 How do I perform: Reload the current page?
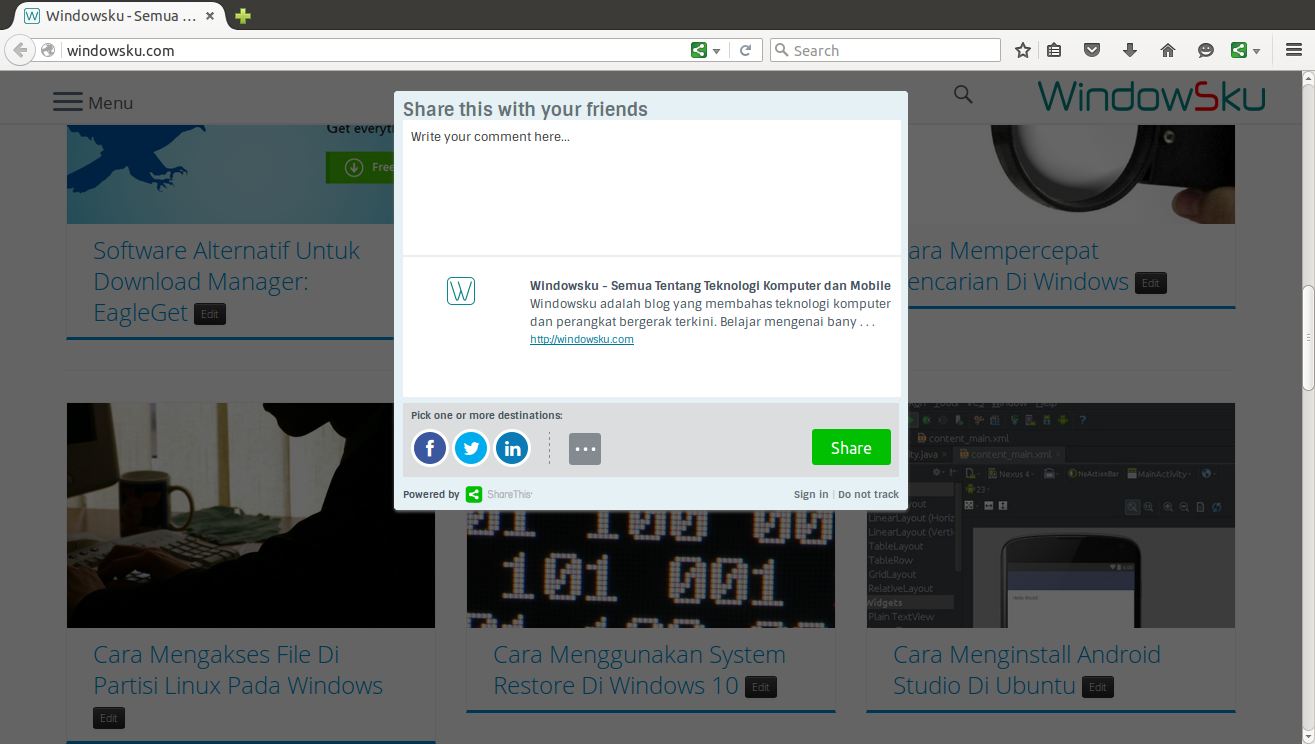point(745,50)
